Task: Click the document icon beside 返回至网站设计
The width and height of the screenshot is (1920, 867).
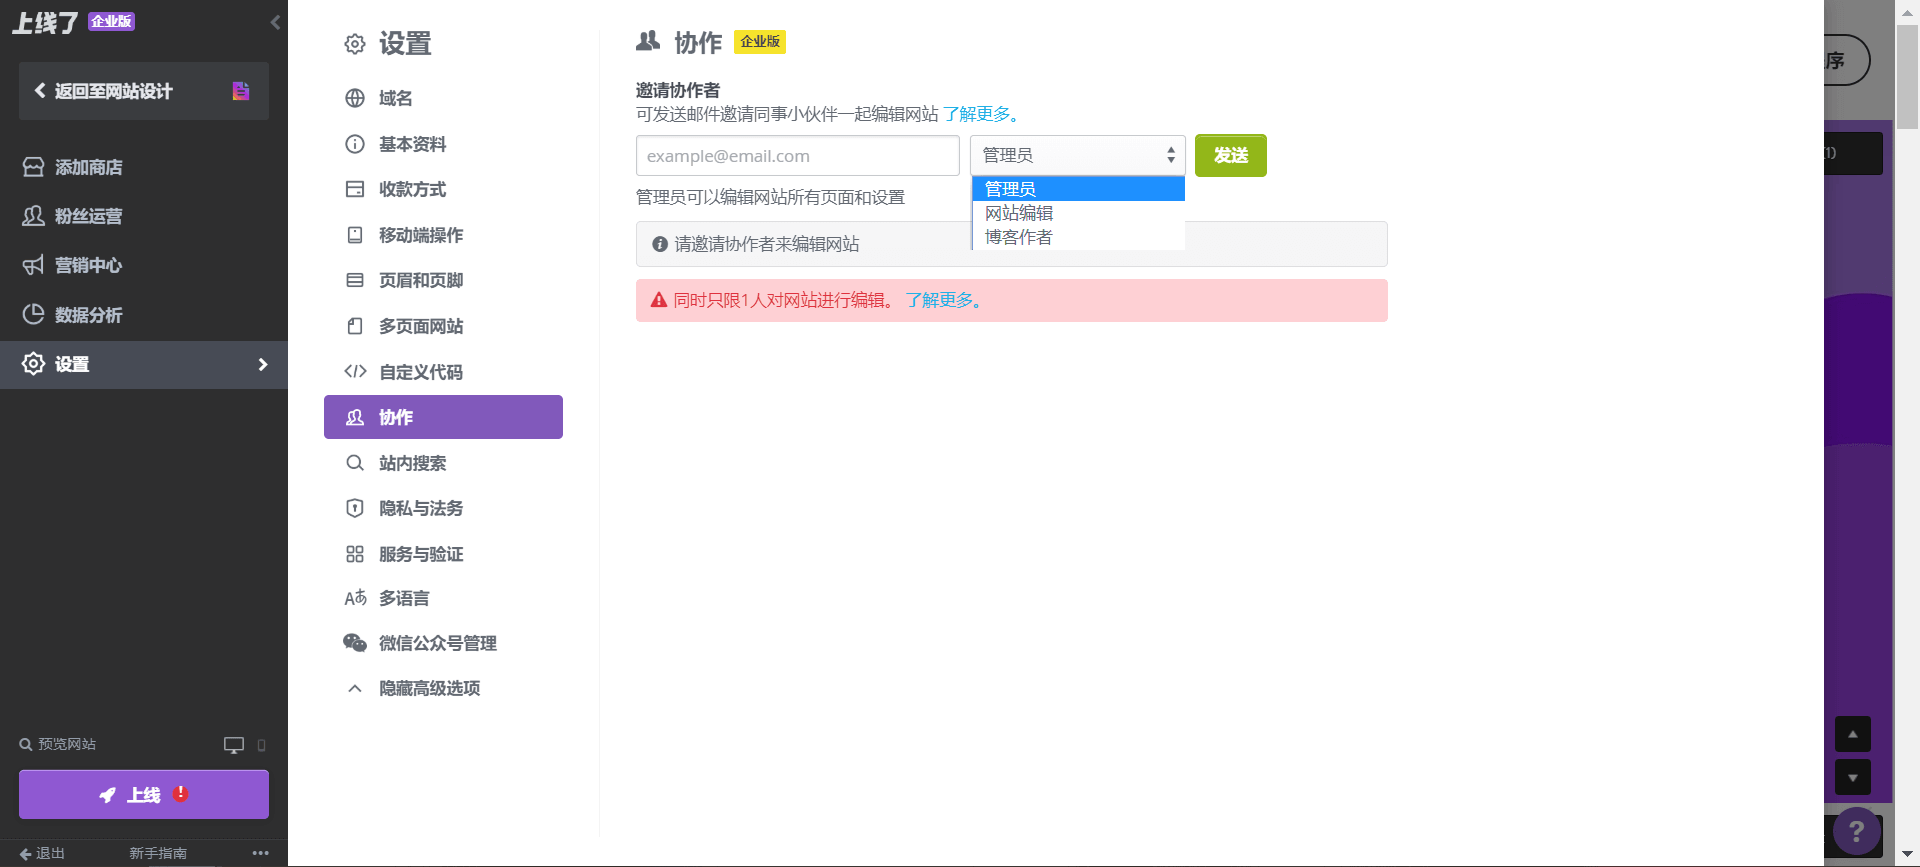Action: (x=241, y=91)
